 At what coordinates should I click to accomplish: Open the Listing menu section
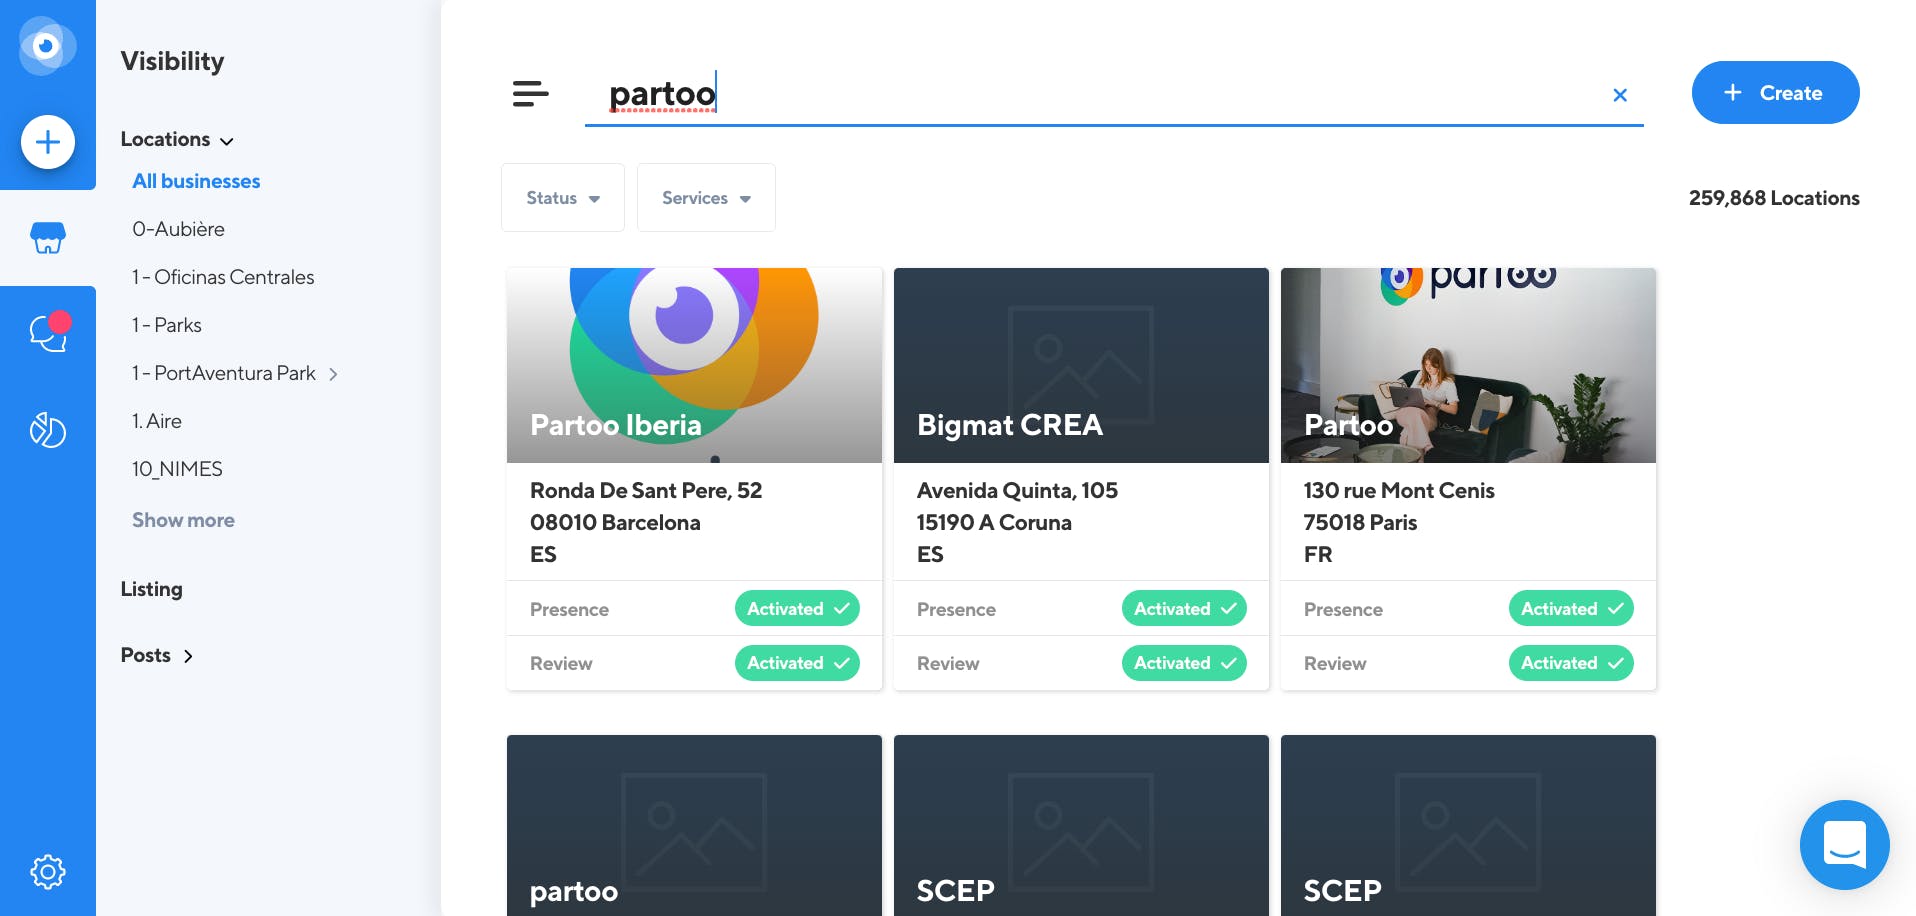(x=152, y=589)
